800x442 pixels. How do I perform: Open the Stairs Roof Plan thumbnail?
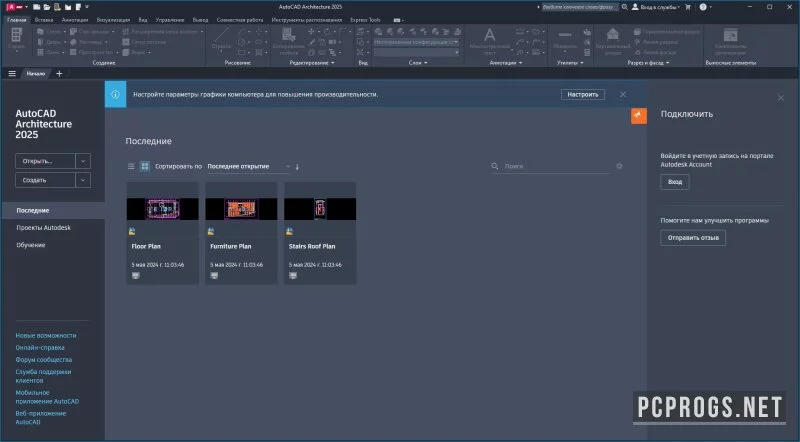320,209
